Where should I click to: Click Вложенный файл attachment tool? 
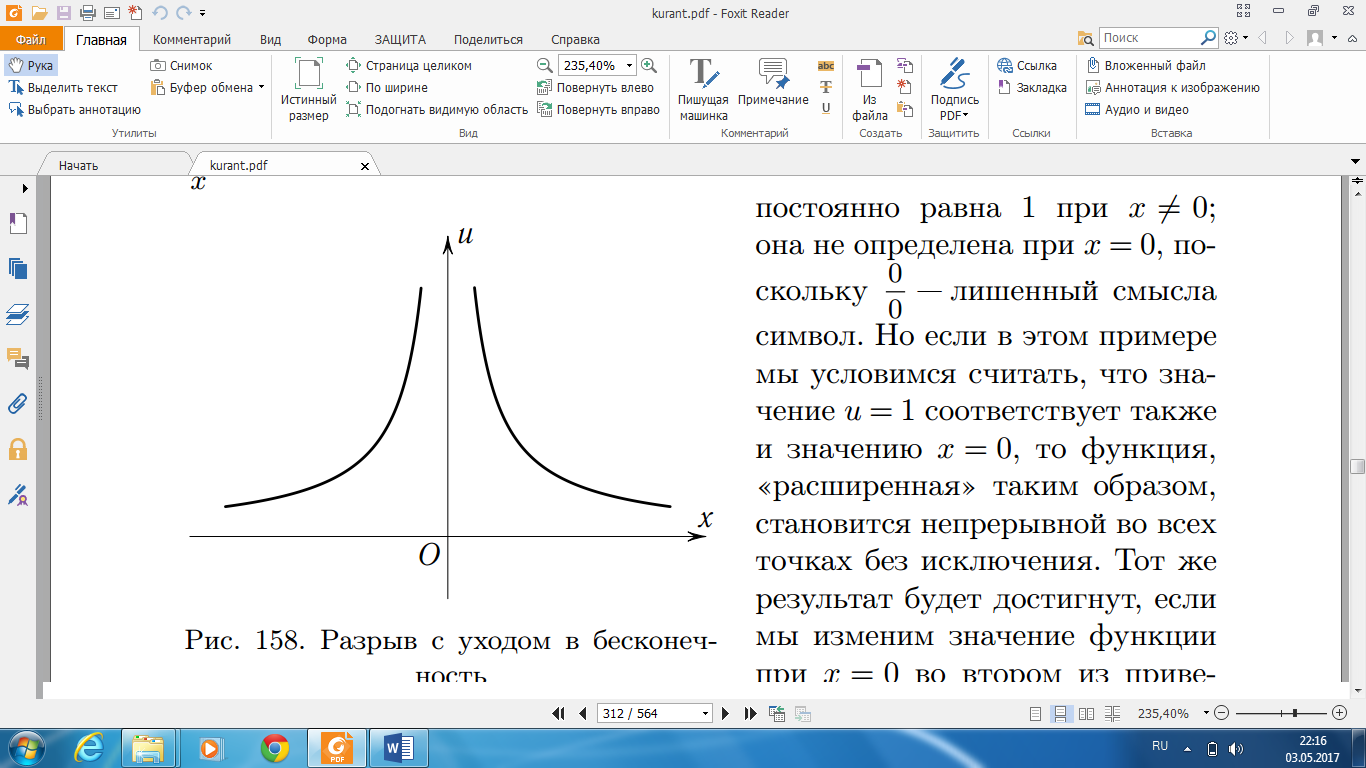click(1146, 65)
